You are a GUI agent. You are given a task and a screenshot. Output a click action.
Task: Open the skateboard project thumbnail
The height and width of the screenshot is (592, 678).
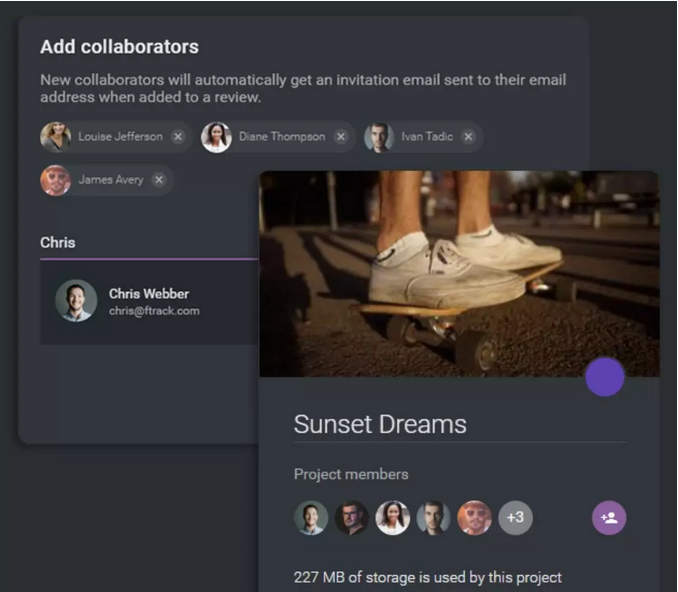459,274
